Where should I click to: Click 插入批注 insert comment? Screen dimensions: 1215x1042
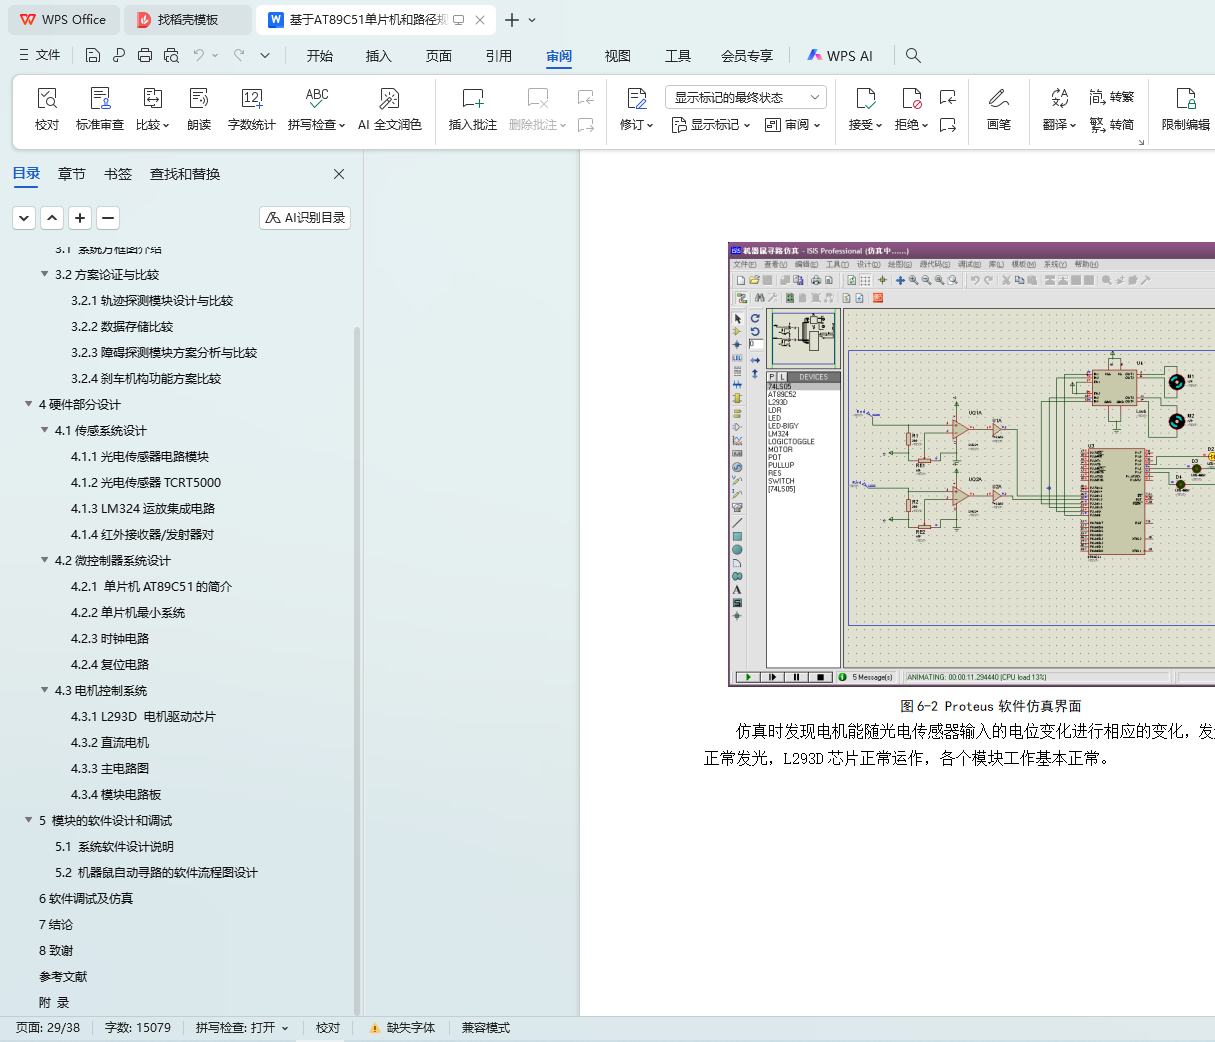[473, 109]
